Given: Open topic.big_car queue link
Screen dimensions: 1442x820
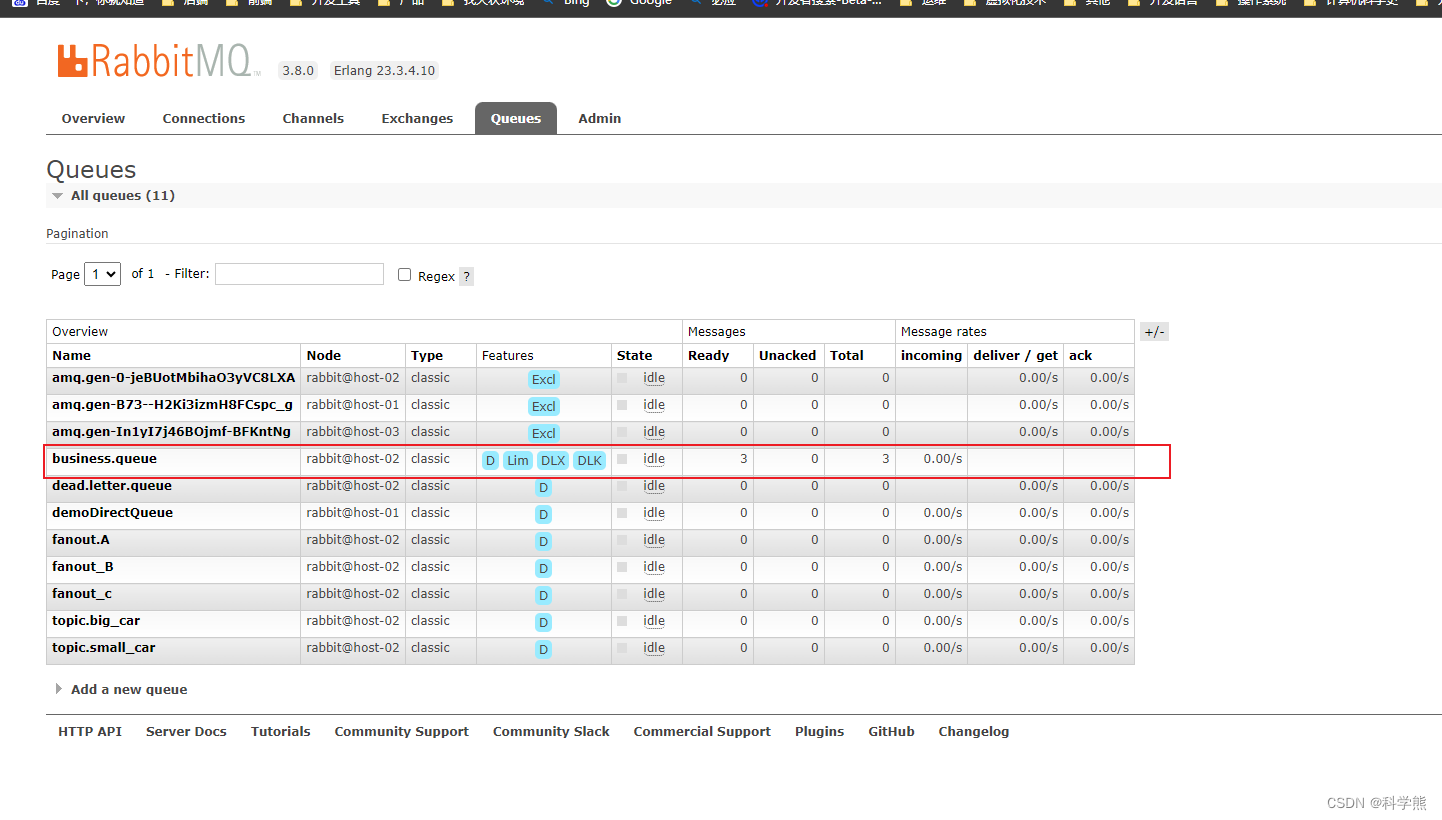Looking at the screenshot, I should coord(96,621).
